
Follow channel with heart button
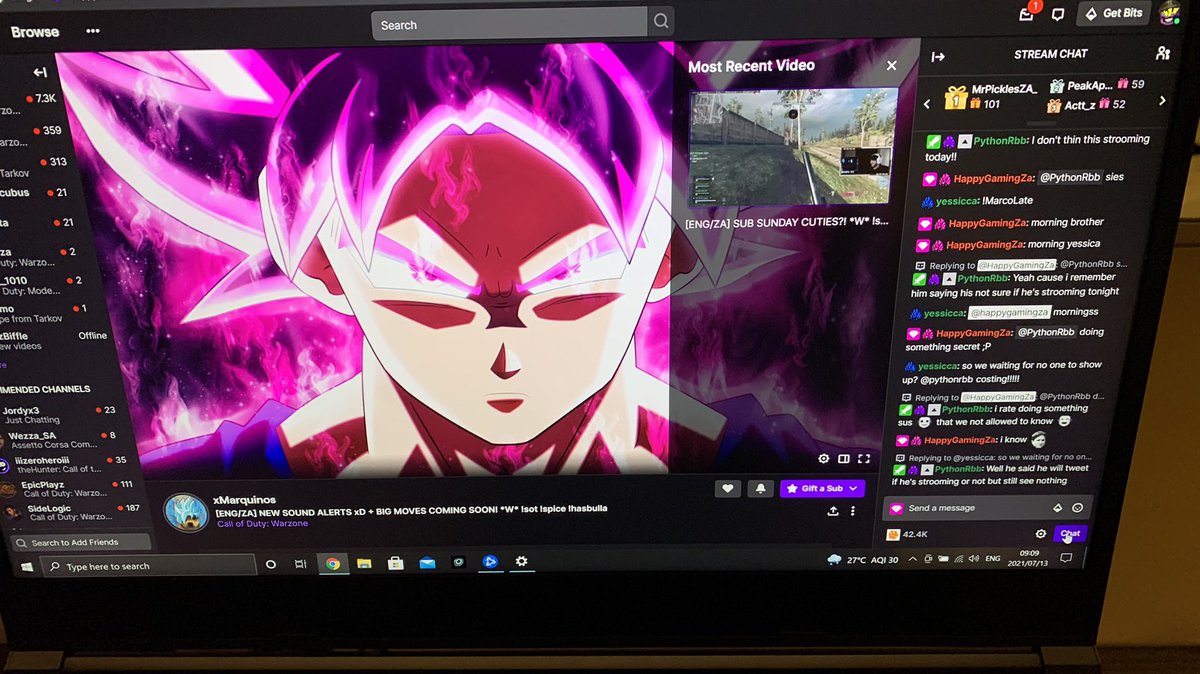click(728, 488)
